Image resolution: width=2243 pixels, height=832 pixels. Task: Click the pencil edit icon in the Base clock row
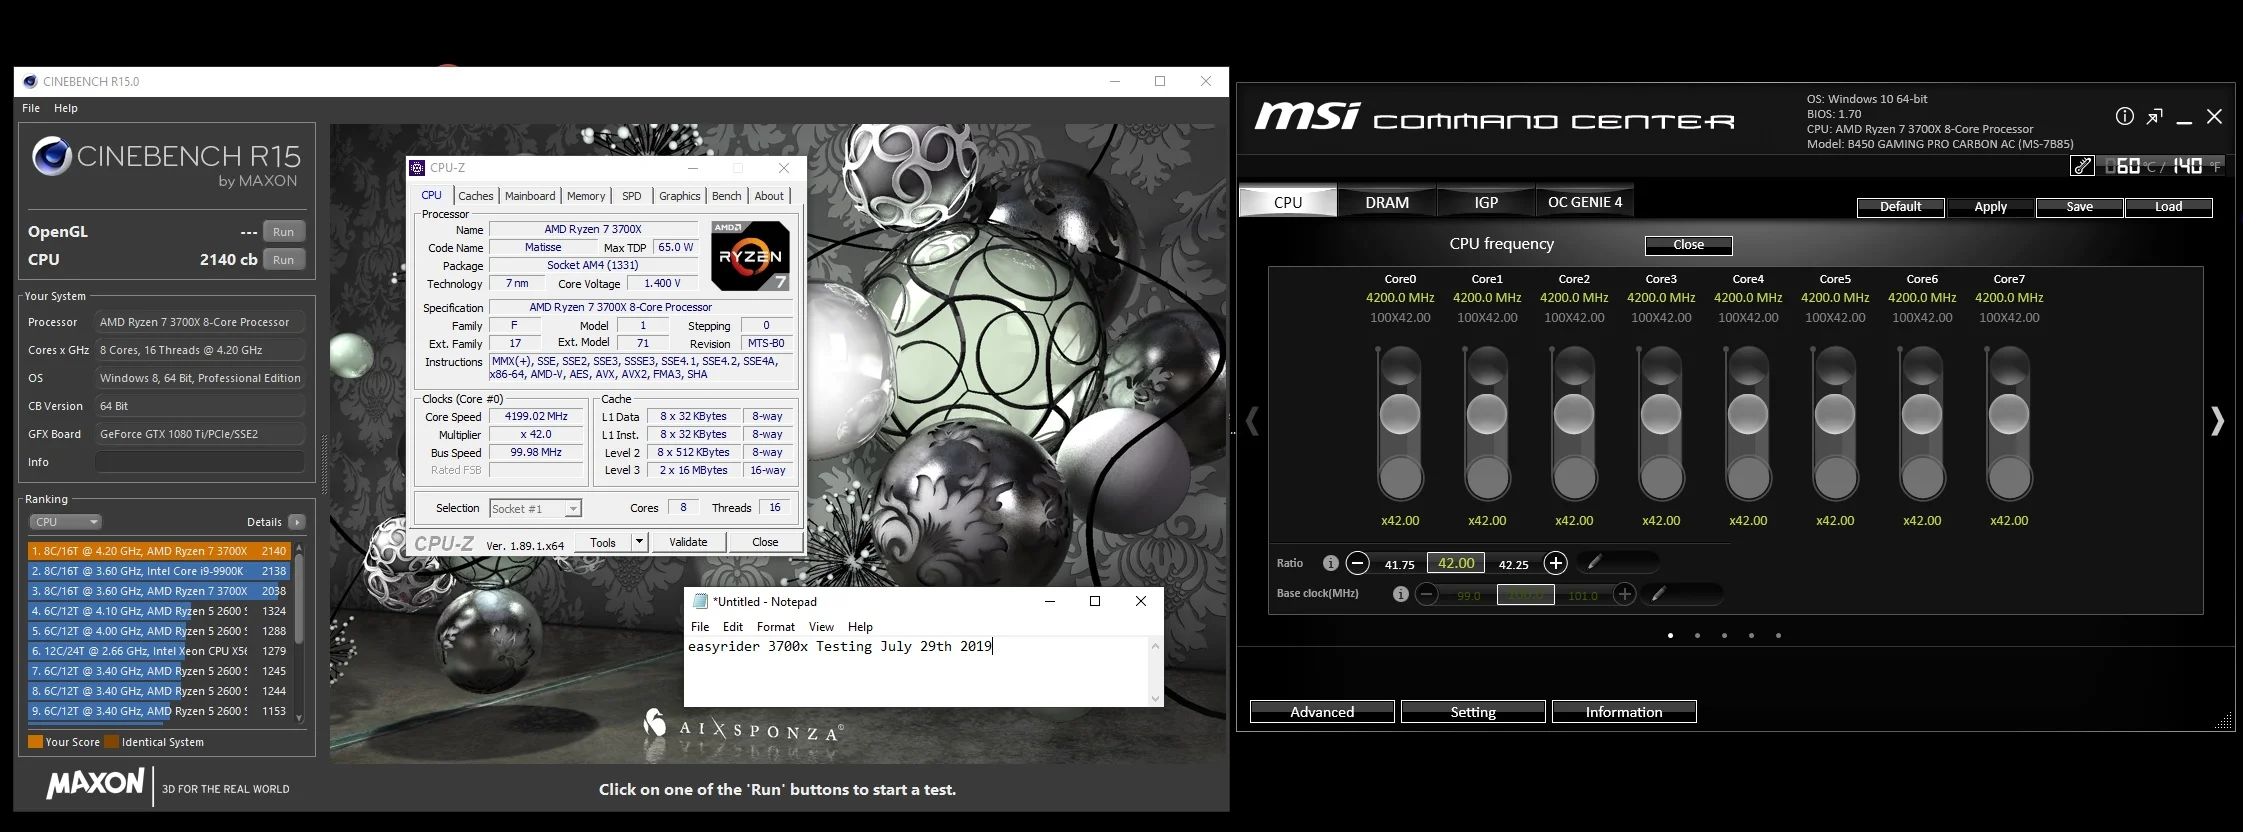(x=1659, y=594)
